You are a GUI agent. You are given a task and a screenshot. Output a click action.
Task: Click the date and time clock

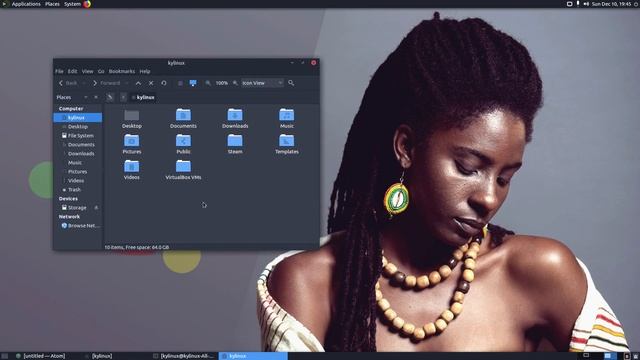coord(611,4)
